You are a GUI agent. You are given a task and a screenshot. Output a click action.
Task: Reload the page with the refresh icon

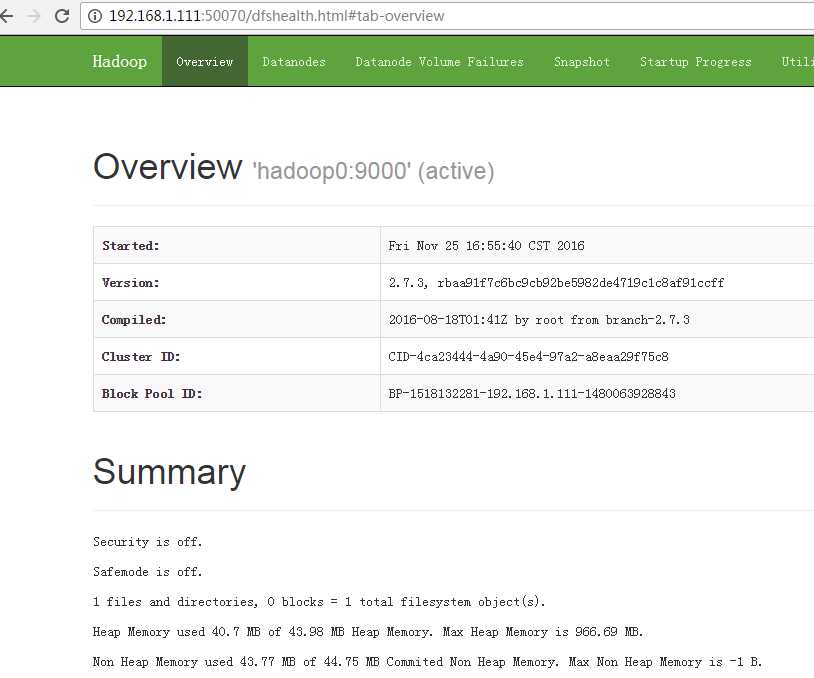pos(62,16)
